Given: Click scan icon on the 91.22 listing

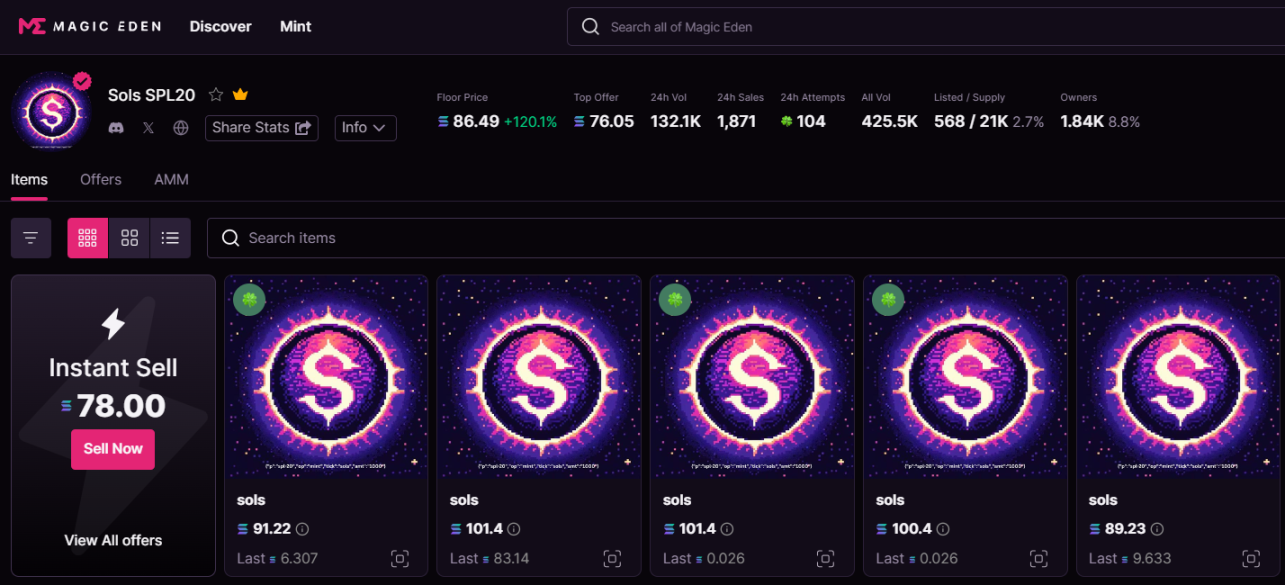Looking at the screenshot, I should click(x=400, y=559).
